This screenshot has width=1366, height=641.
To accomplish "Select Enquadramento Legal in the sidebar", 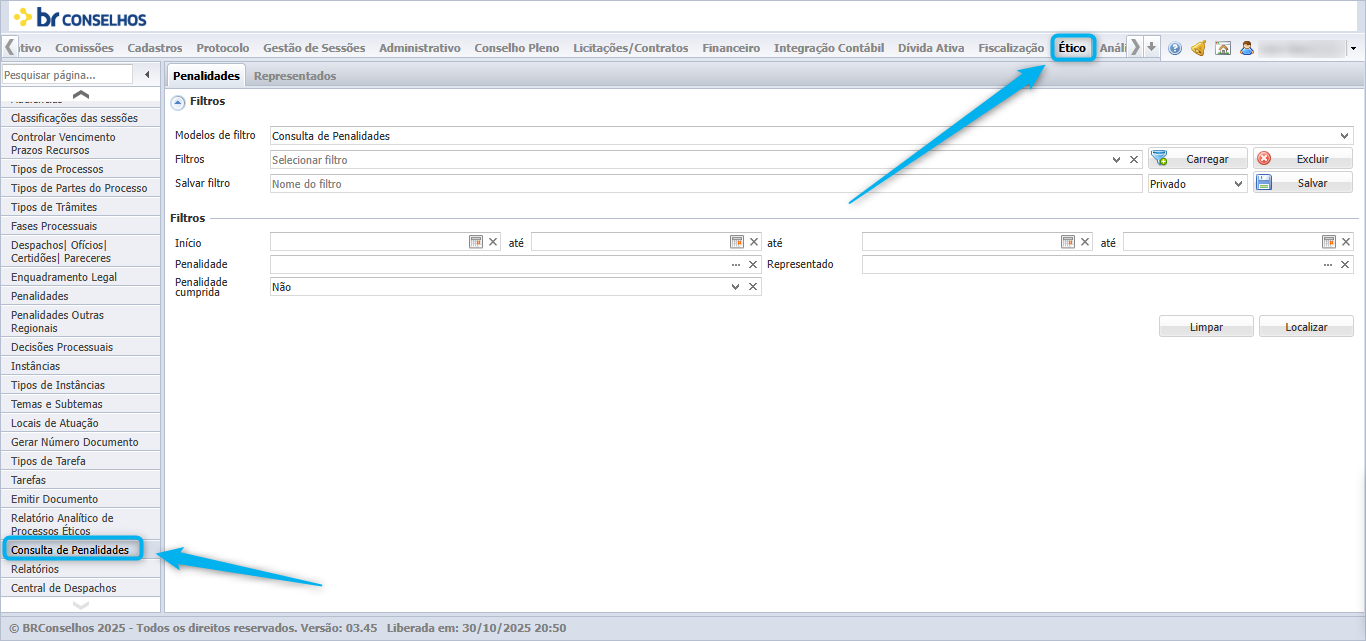I will pyautogui.click(x=80, y=277).
